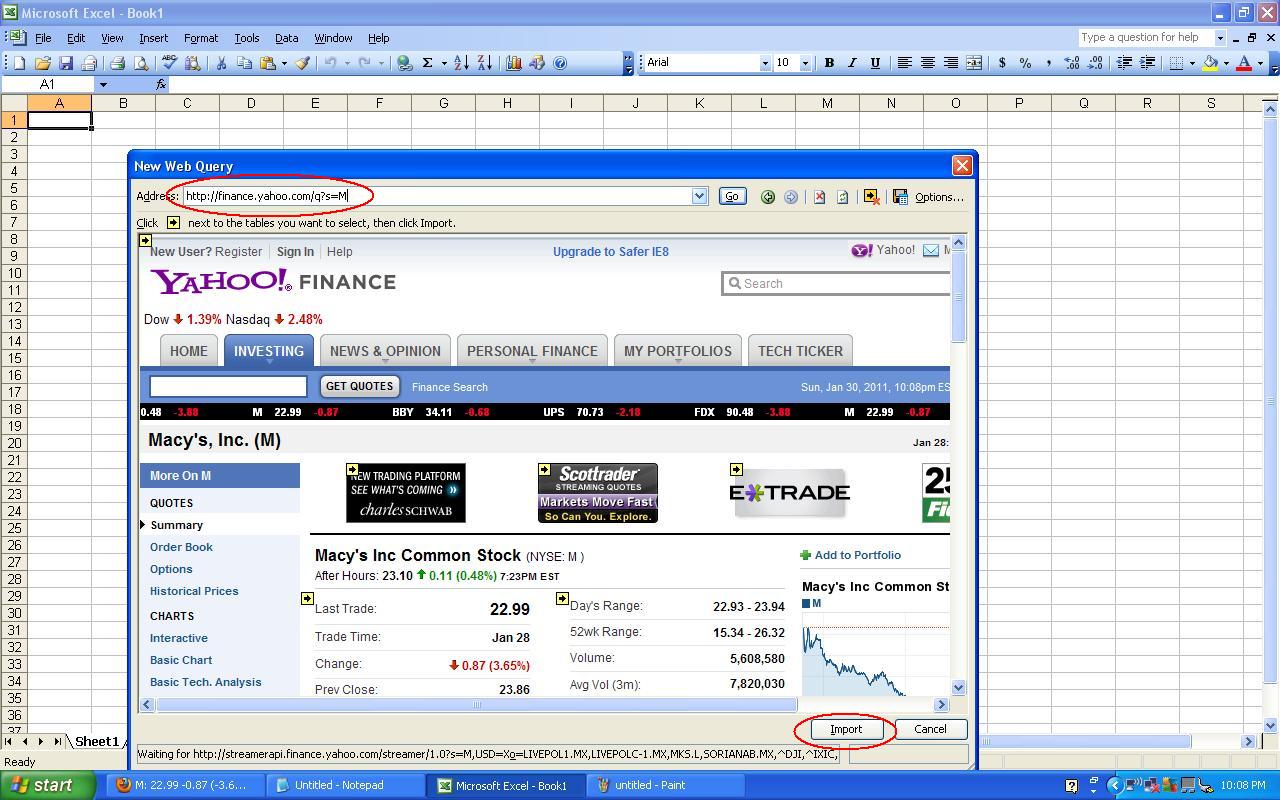This screenshot has width=1280, height=800.
Task: Run the Spelling check icon
Action: click(x=169, y=63)
